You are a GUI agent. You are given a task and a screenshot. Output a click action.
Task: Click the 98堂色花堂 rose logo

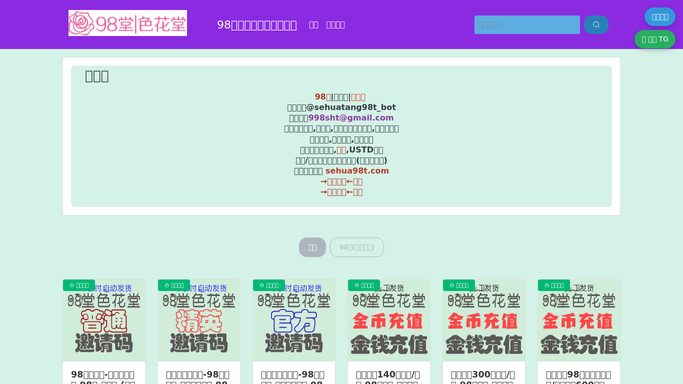click(x=127, y=23)
